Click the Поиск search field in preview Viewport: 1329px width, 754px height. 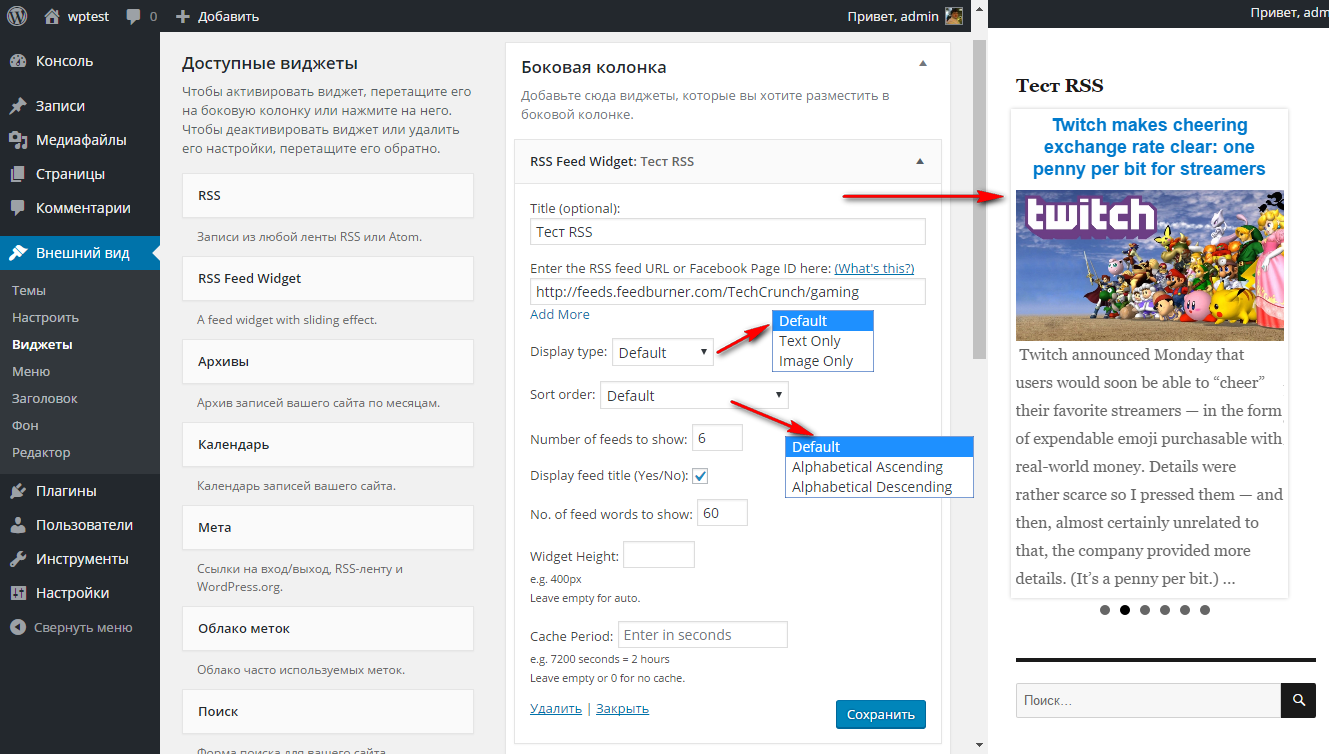tap(1148, 700)
